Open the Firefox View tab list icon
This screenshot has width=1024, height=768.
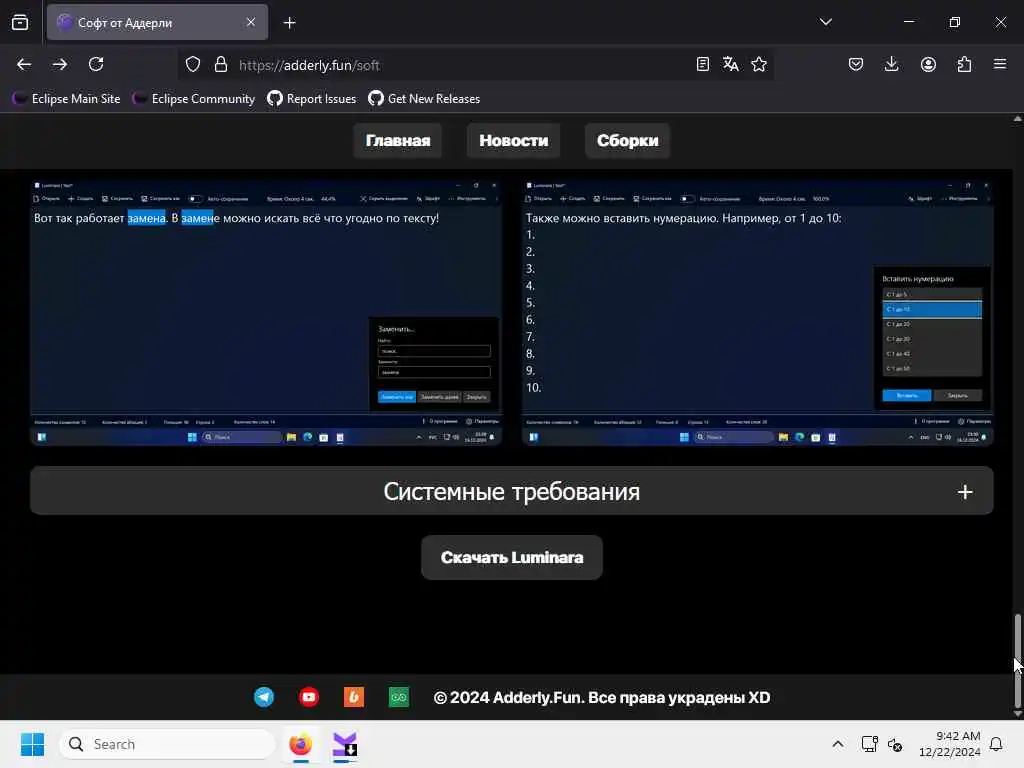point(20,23)
